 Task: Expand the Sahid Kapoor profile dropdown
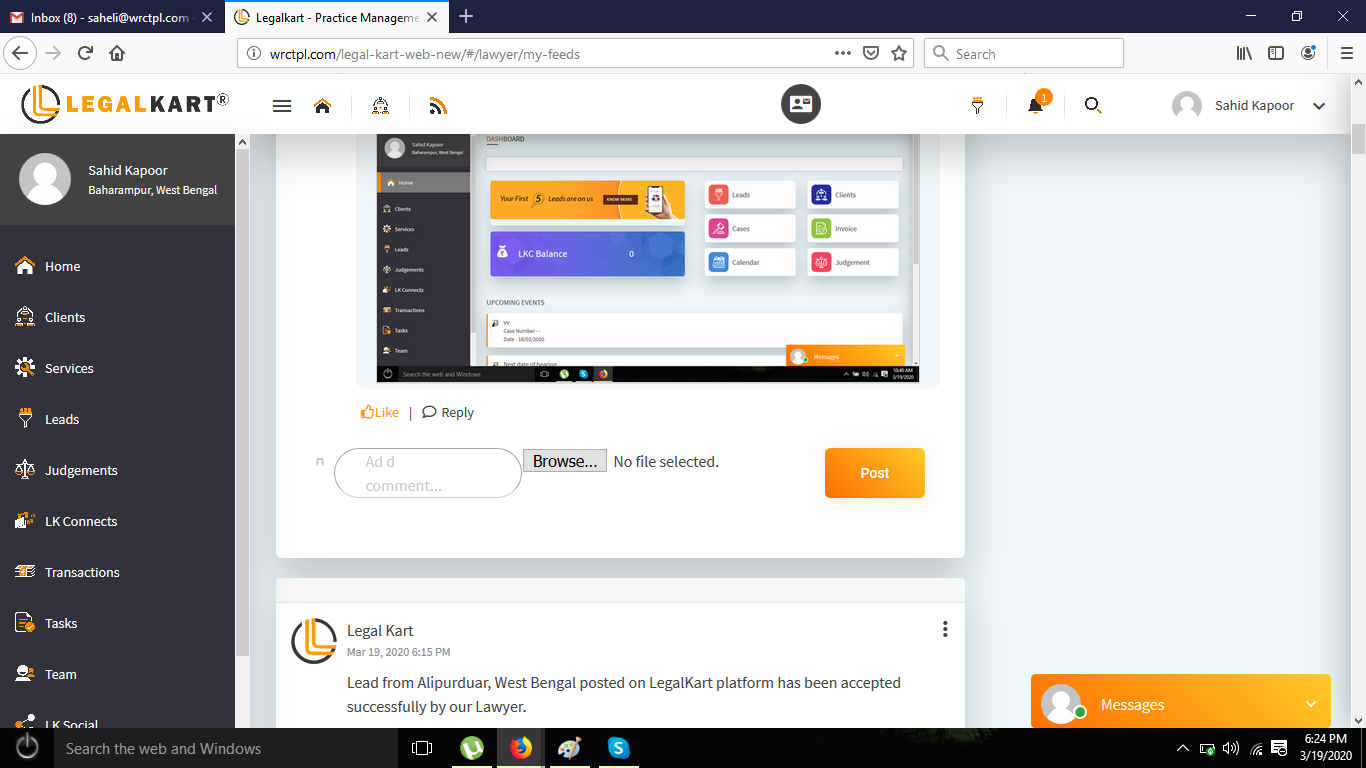click(x=1318, y=106)
